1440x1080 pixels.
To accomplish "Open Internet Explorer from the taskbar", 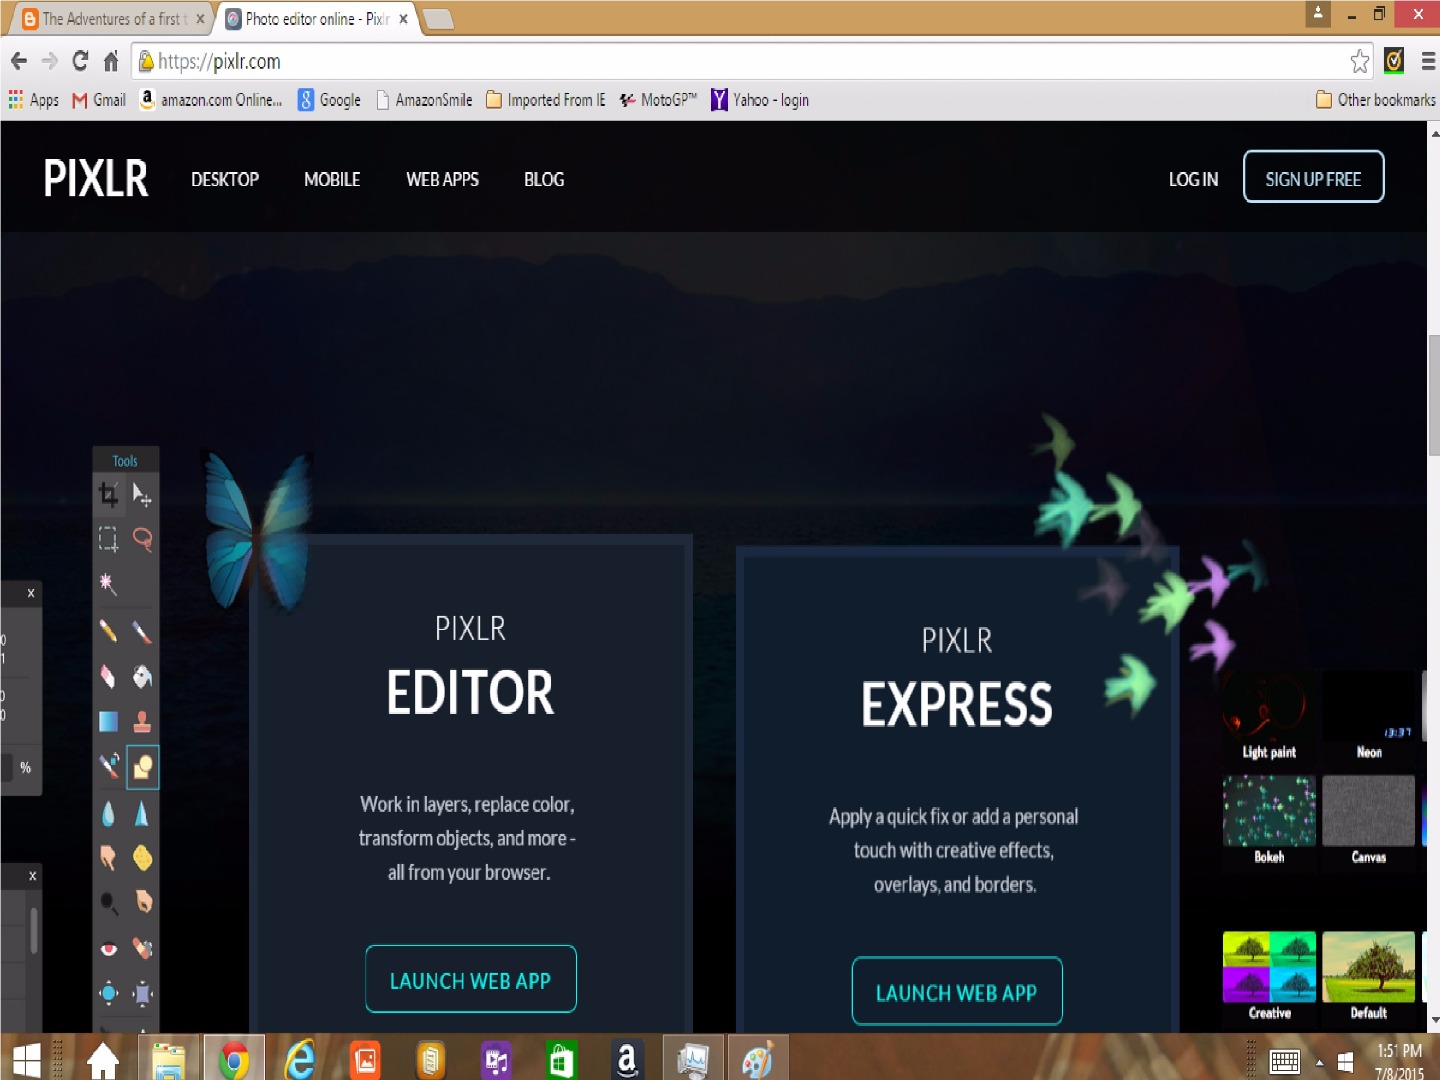I will point(299,1060).
